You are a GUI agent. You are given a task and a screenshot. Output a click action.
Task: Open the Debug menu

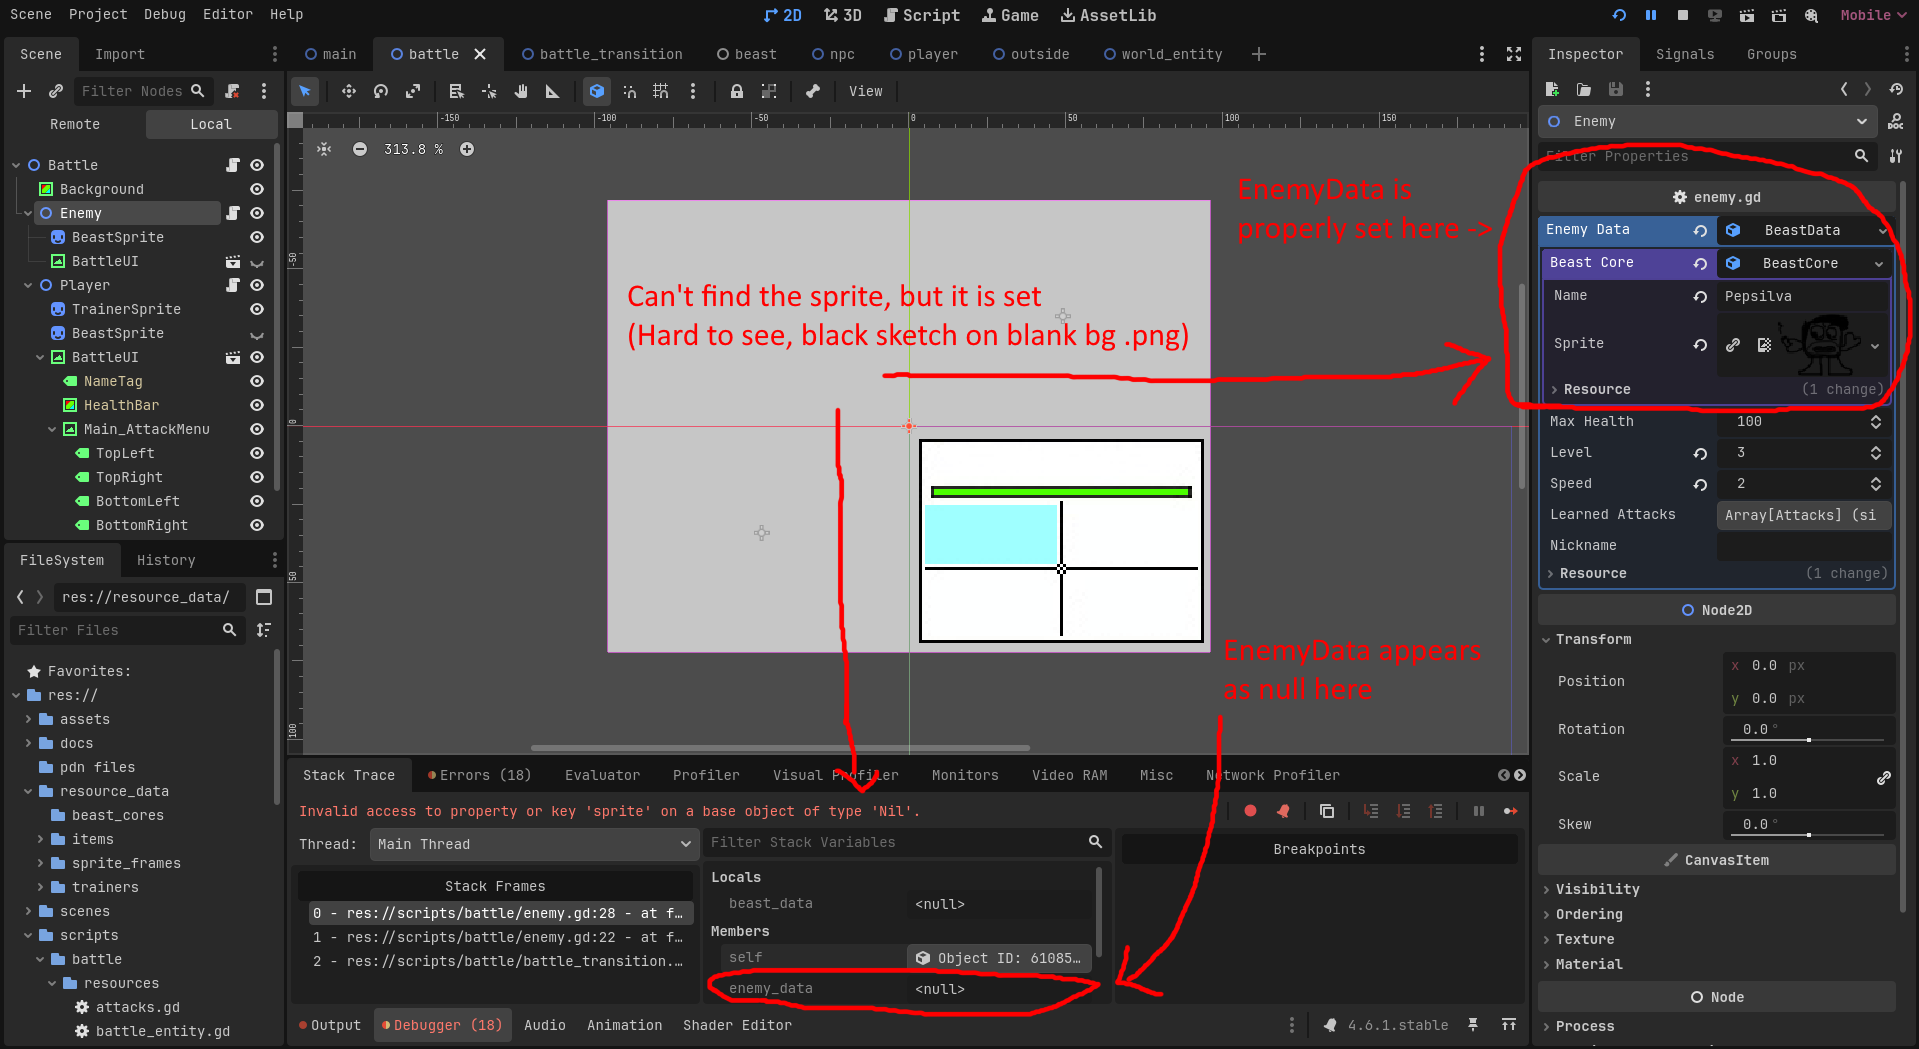164,14
